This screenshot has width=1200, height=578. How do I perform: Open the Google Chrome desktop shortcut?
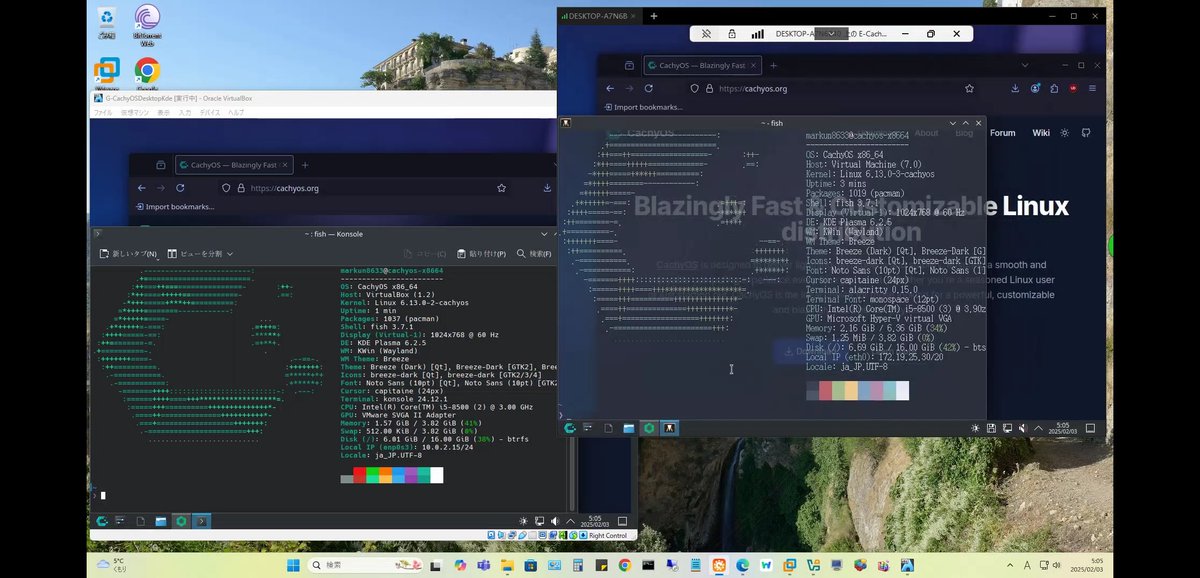pyautogui.click(x=147, y=72)
